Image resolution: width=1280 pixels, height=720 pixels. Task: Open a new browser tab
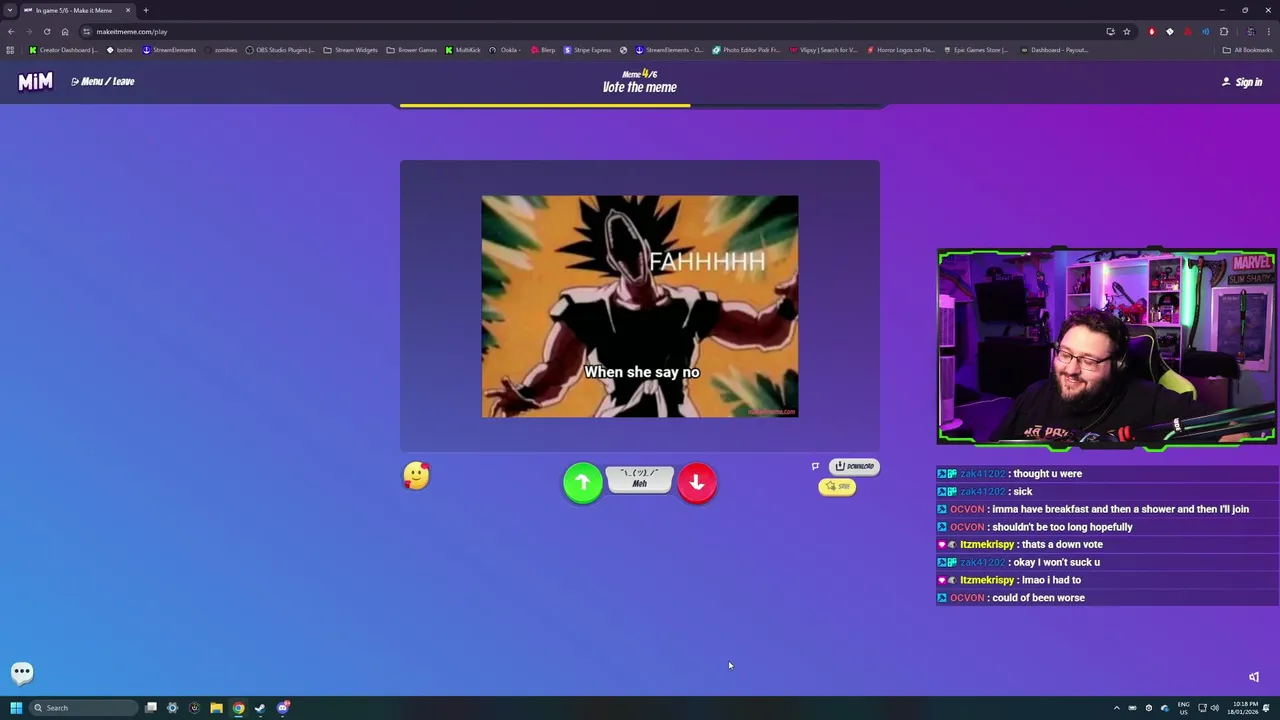click(x=146, y=10)
